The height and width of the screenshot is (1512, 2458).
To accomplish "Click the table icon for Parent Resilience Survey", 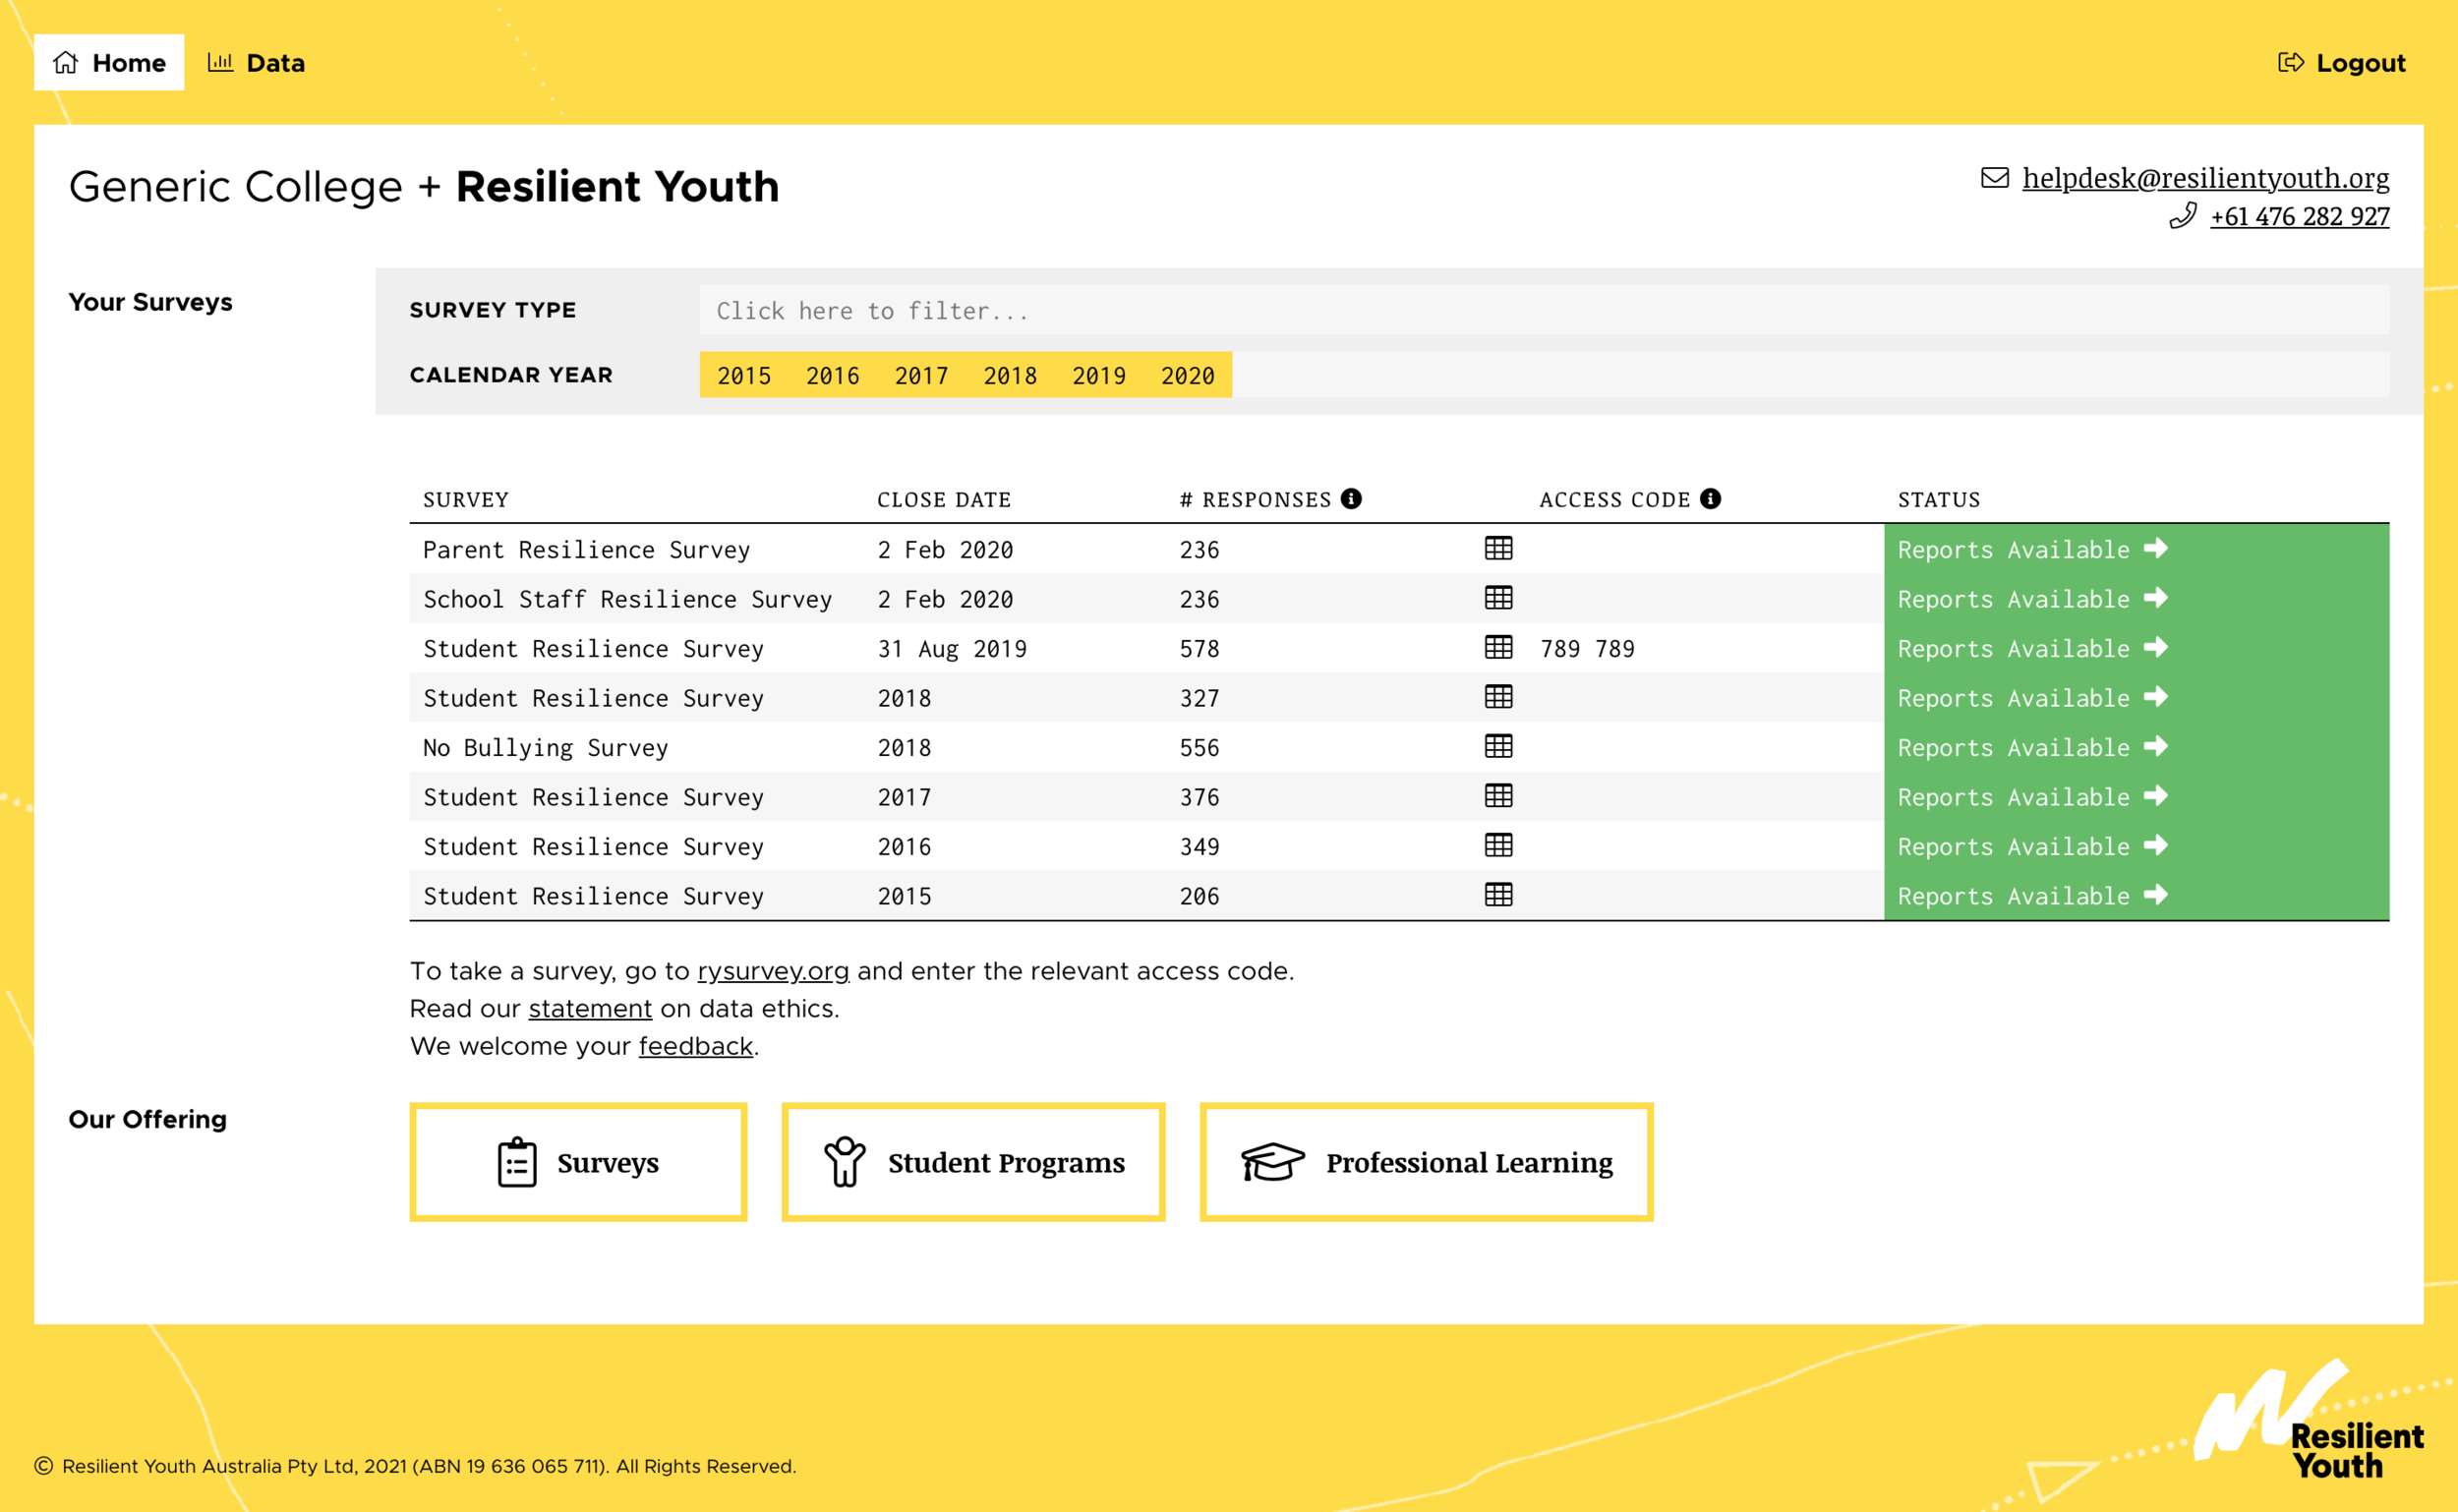I will [x=1498, y=548].
